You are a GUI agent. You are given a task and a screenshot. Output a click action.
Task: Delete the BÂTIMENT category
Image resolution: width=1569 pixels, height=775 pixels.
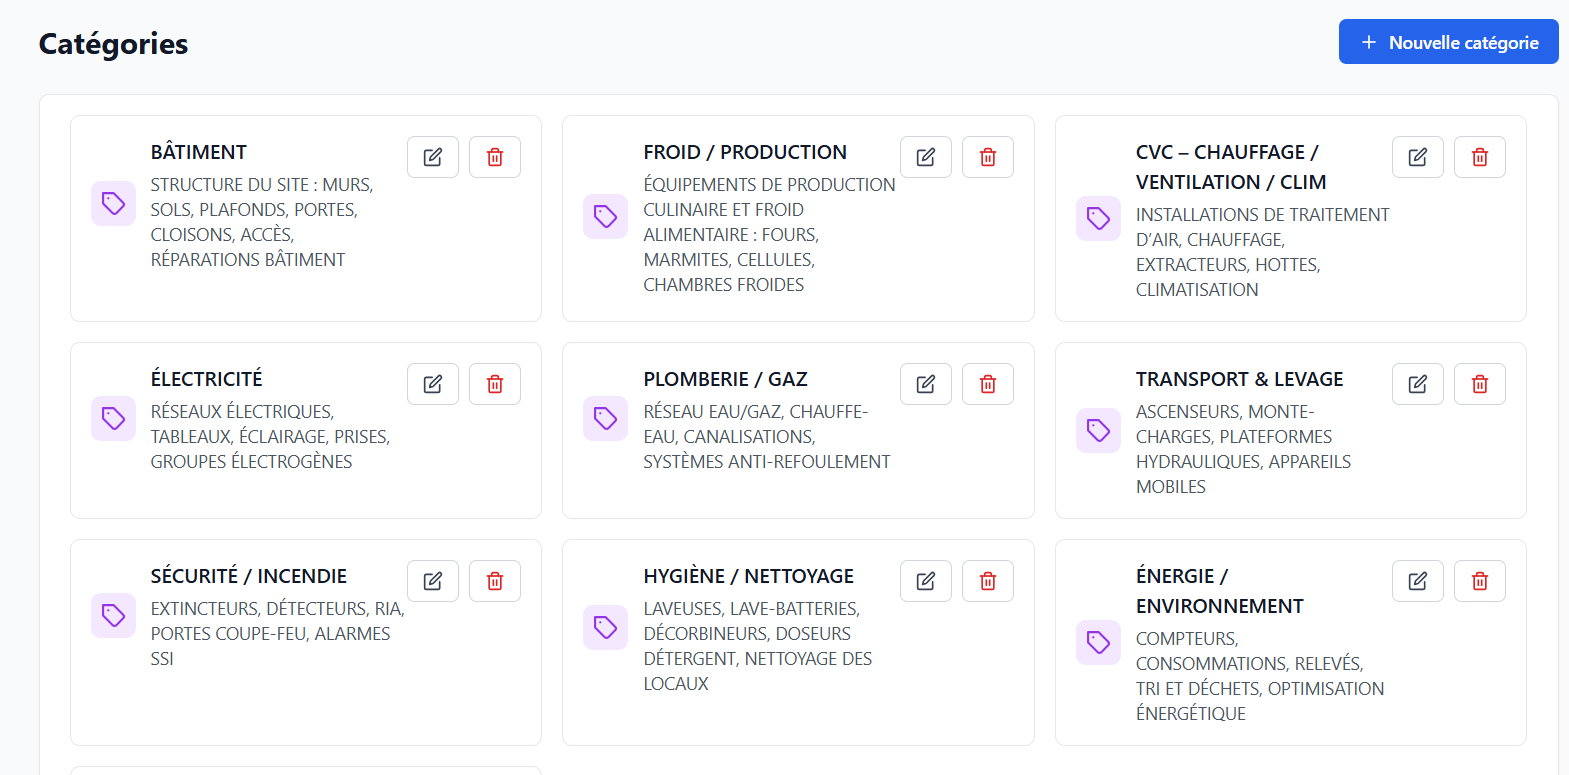[495, 157]
